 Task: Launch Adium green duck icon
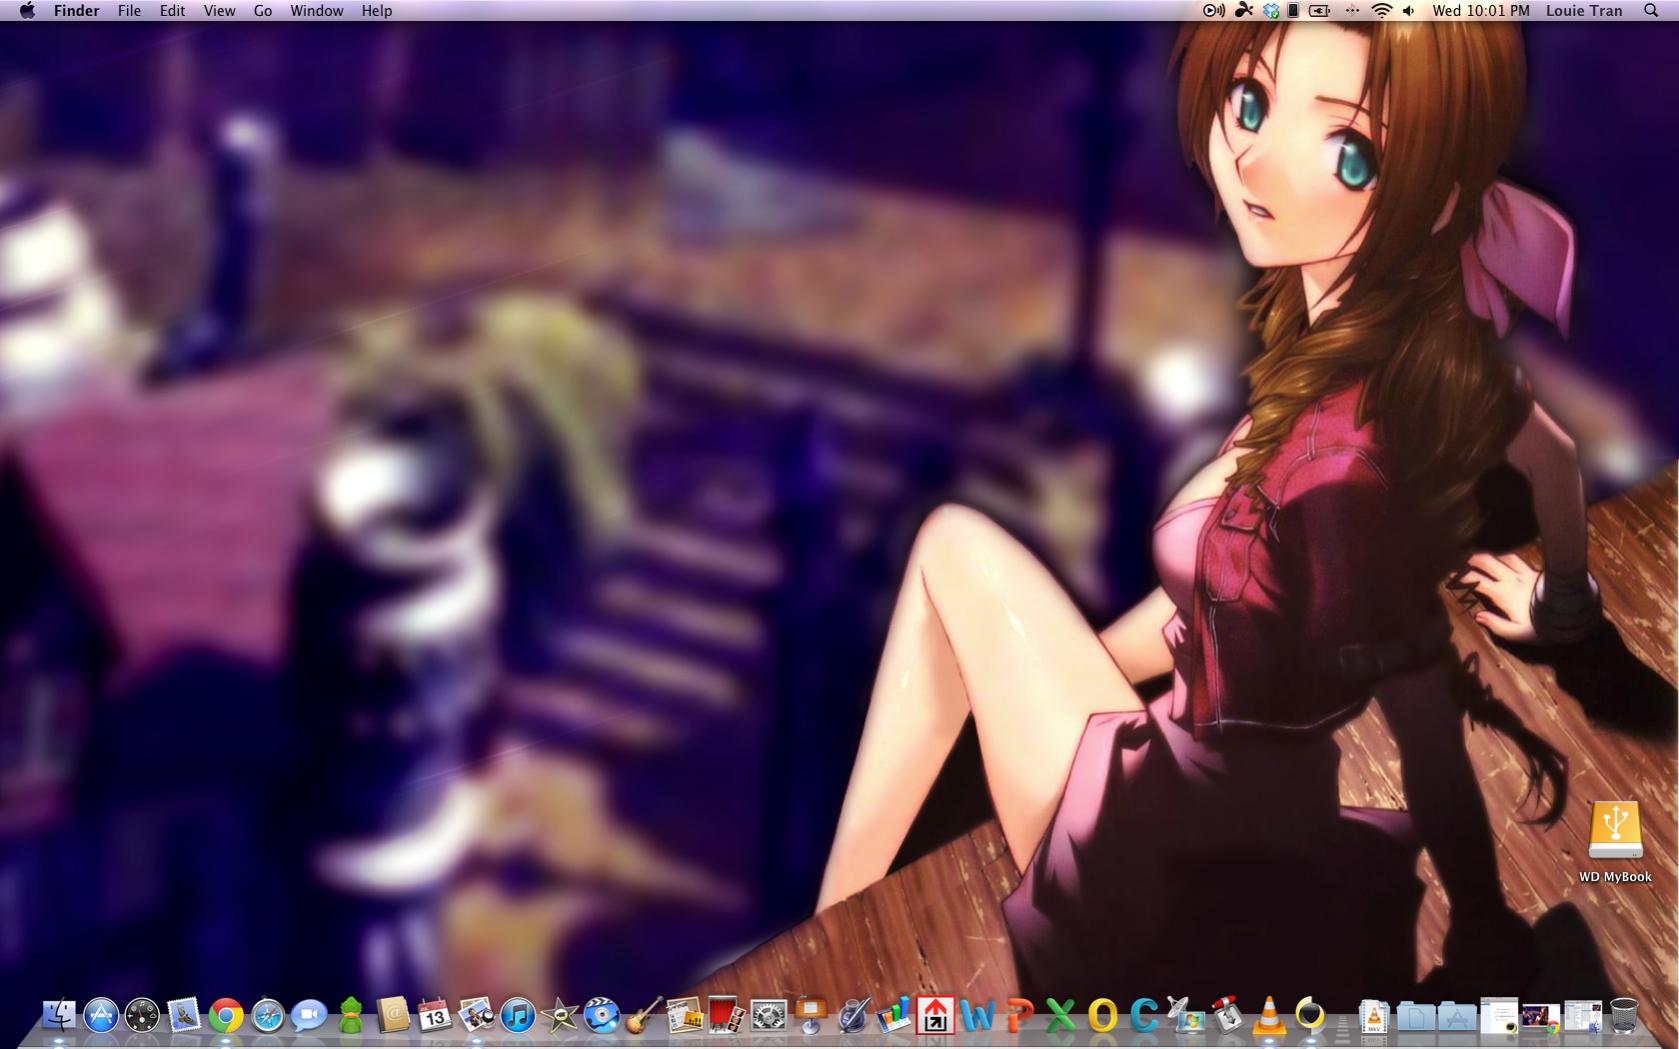tap(351, 1016)
